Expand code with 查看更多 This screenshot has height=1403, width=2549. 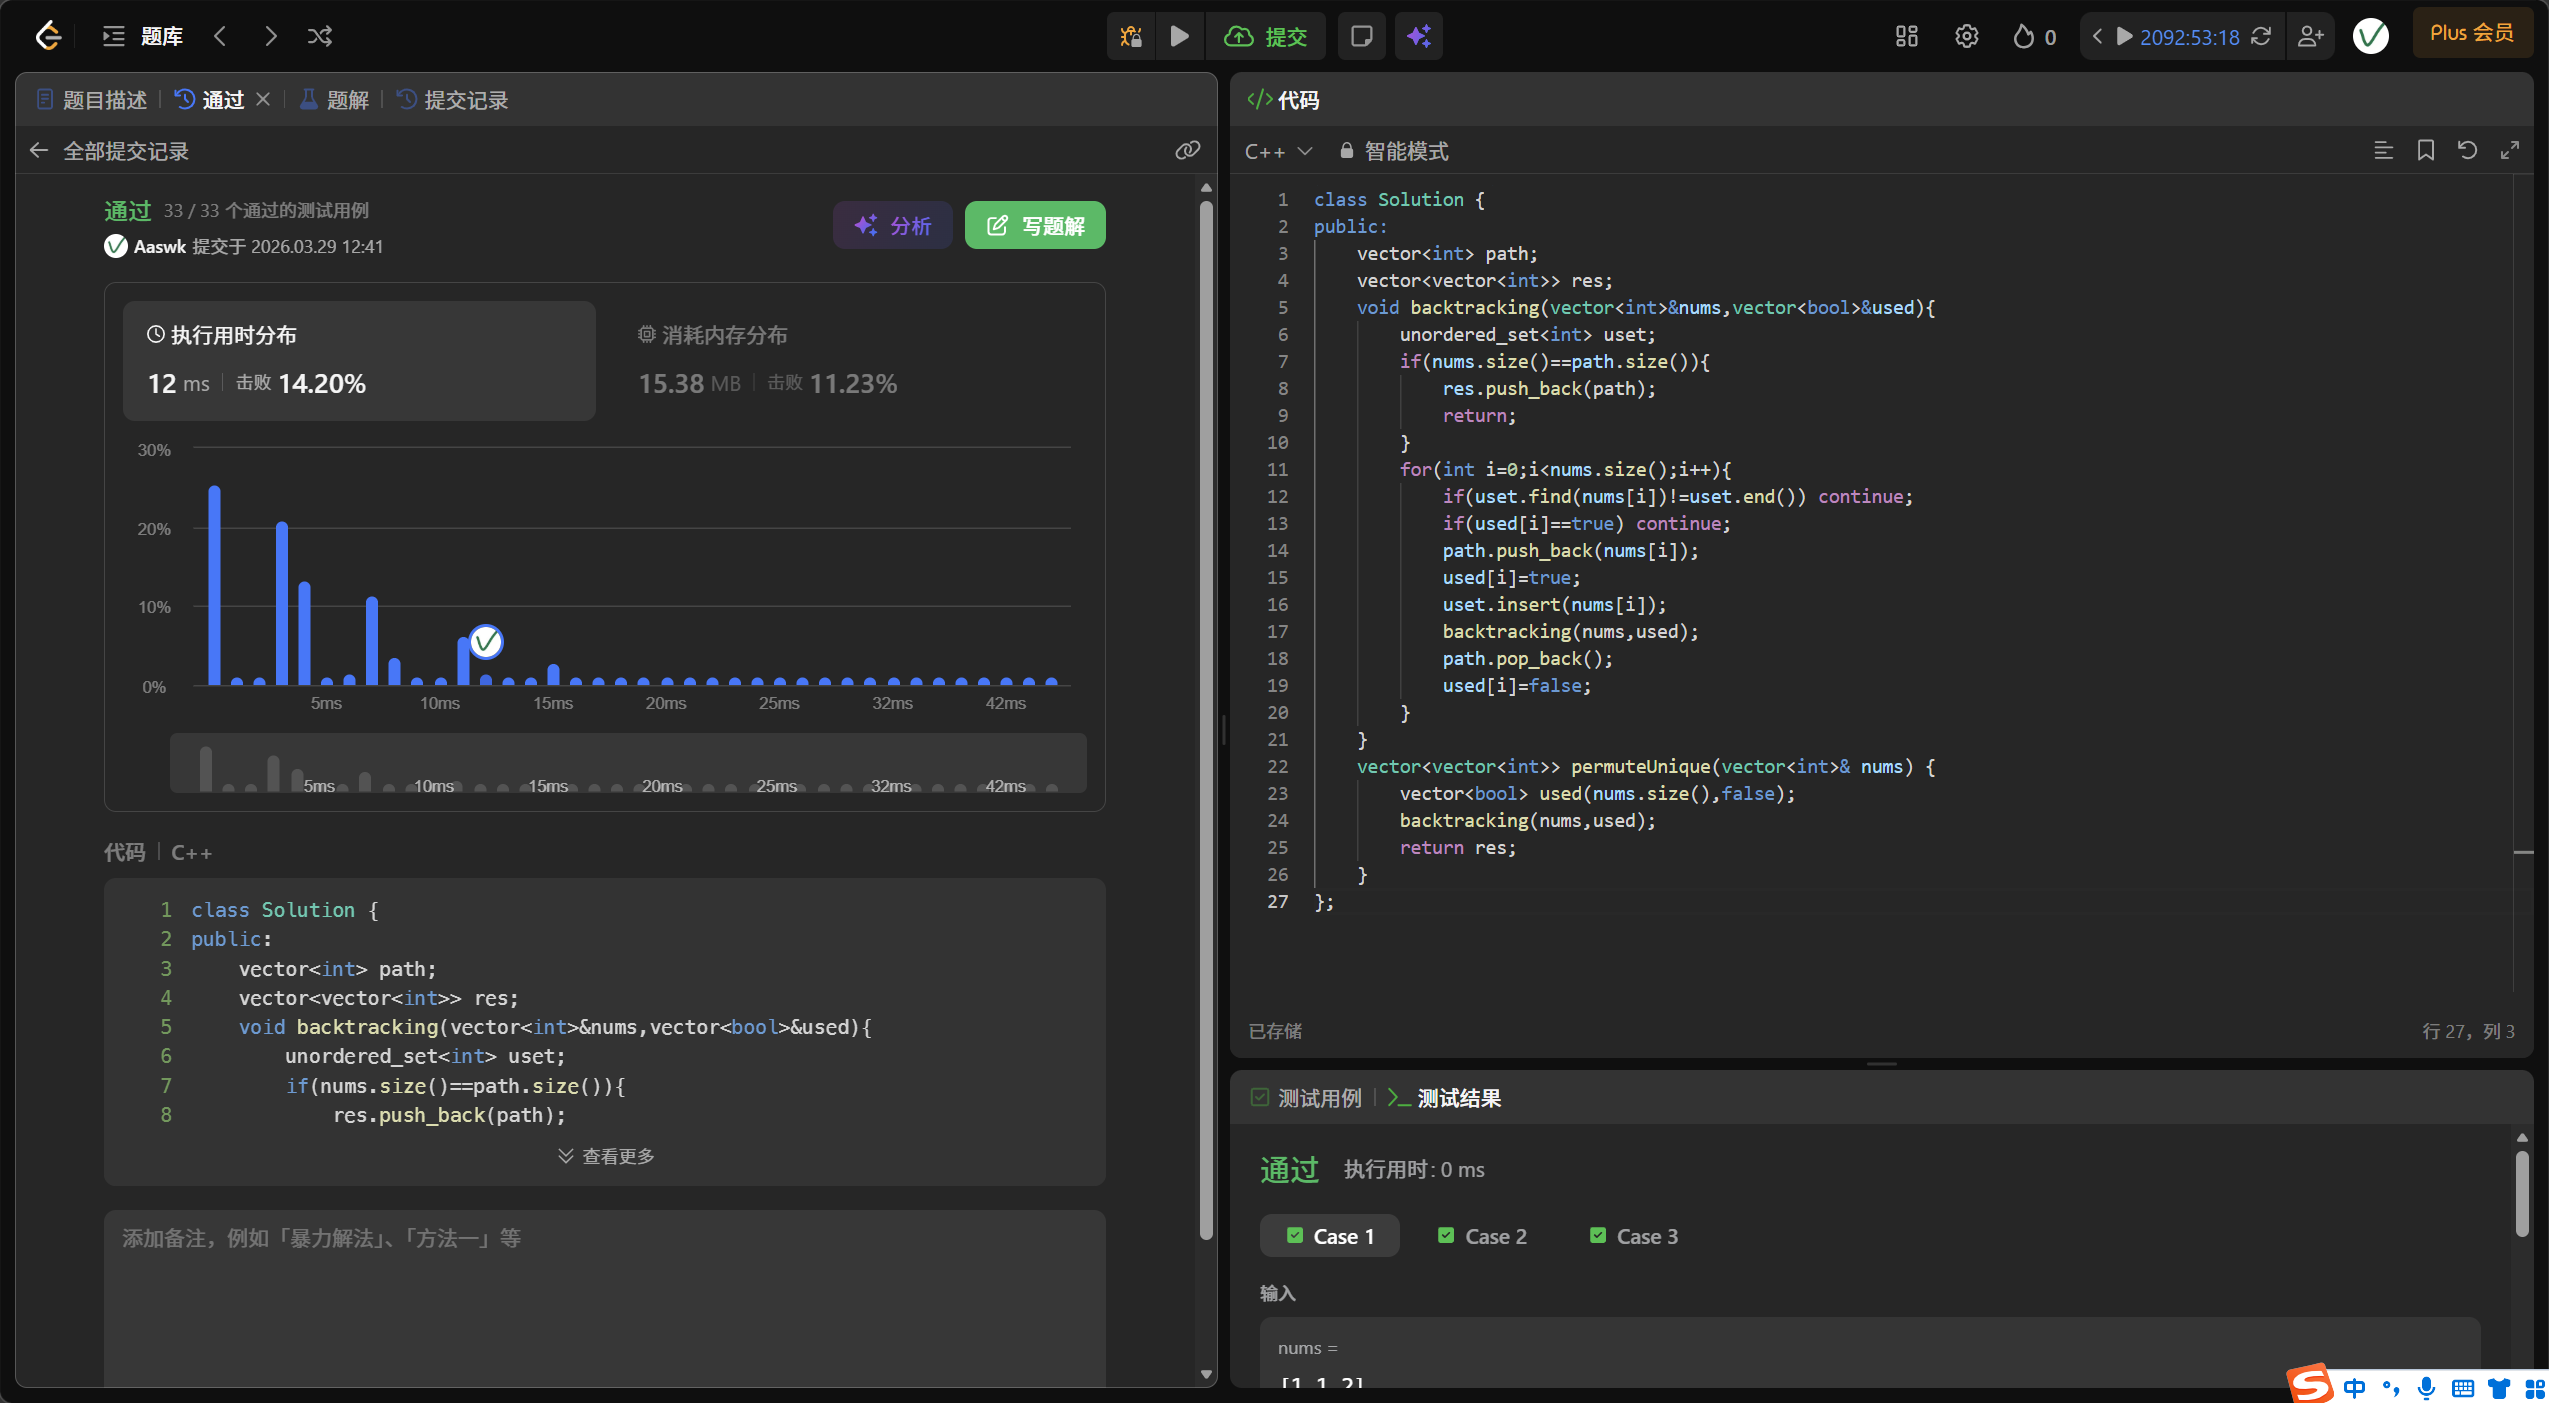click(x=606, y=1156)
